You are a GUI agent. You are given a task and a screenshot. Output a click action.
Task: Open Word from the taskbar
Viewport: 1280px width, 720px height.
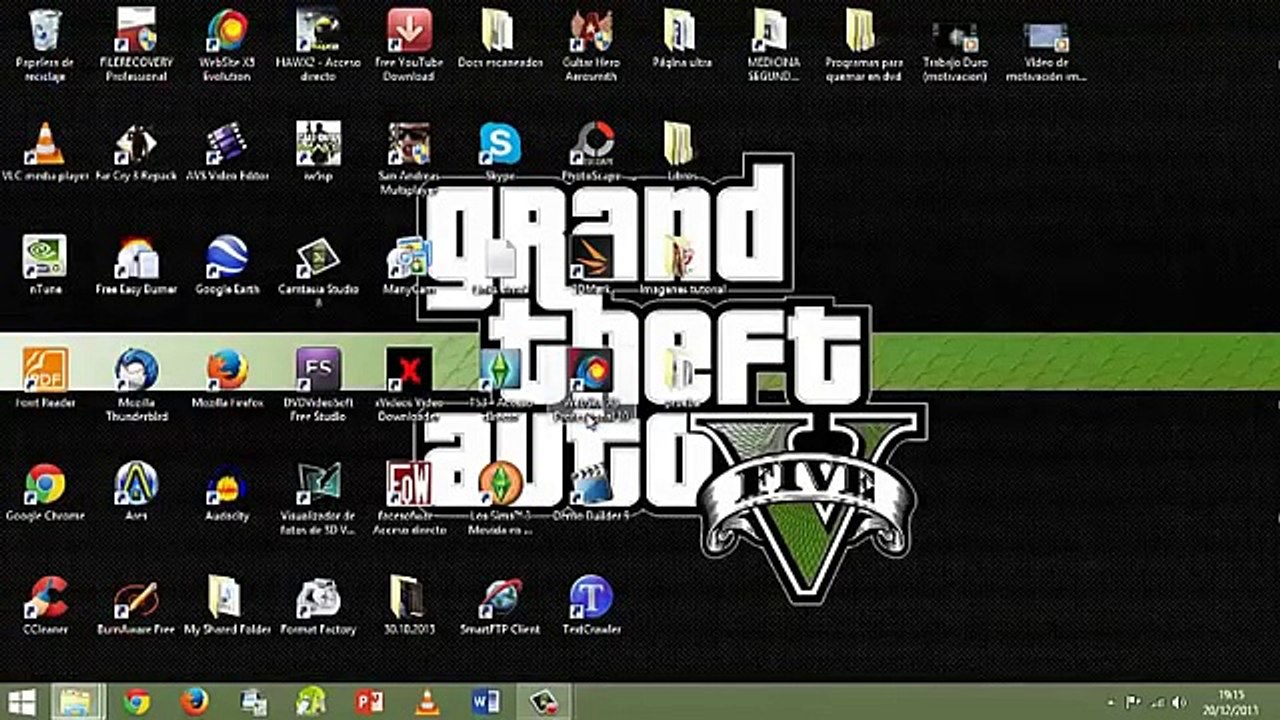click(485, 701)
